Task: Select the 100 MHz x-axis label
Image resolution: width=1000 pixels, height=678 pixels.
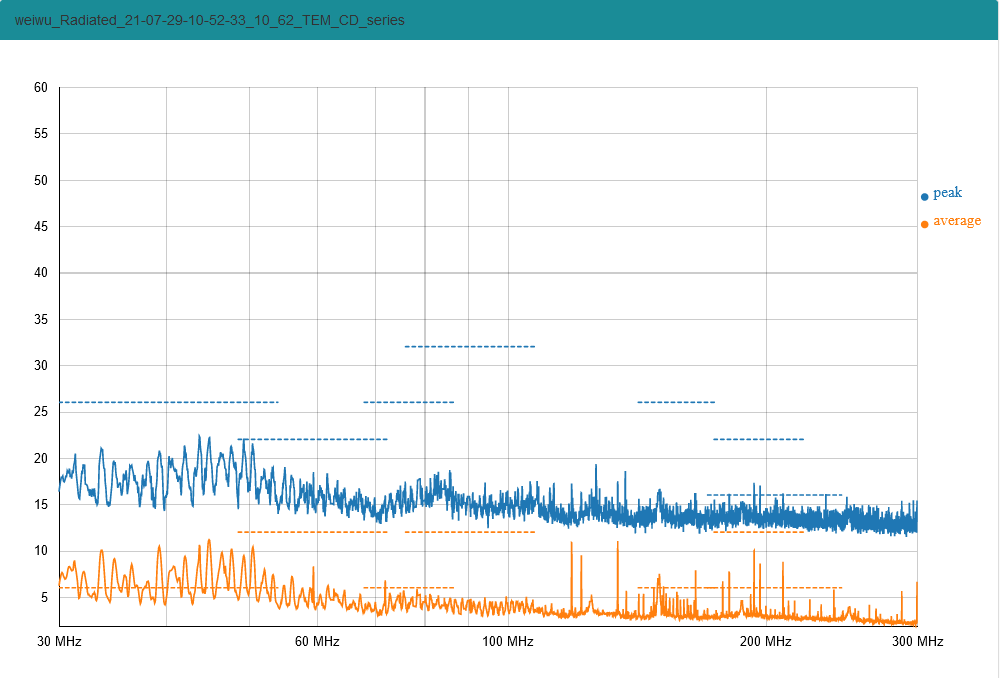Action: coord(508,641)
